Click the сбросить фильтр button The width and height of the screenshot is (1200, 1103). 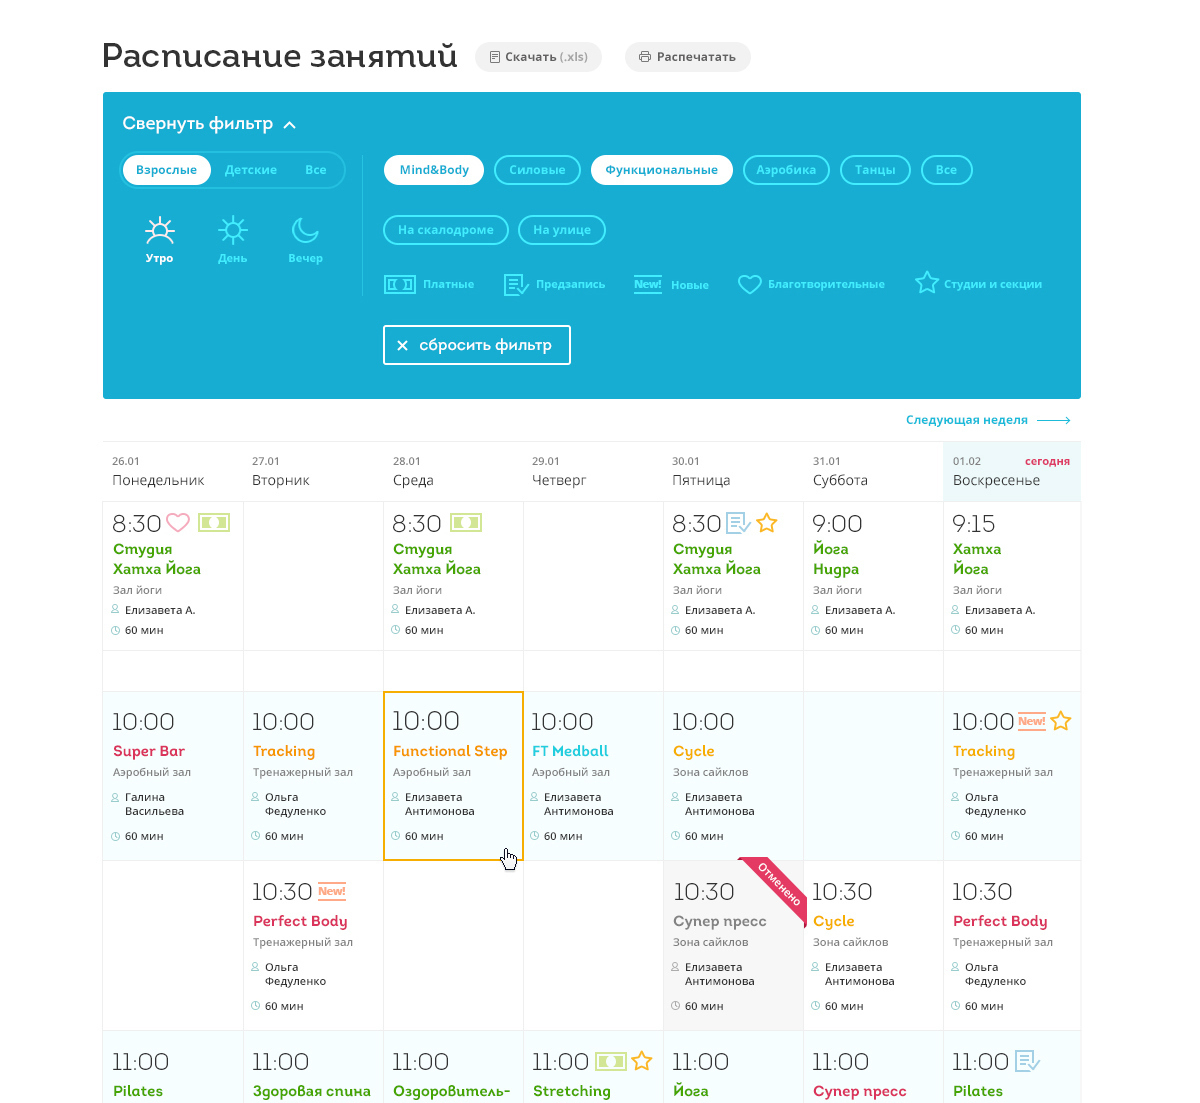point(476,345)
